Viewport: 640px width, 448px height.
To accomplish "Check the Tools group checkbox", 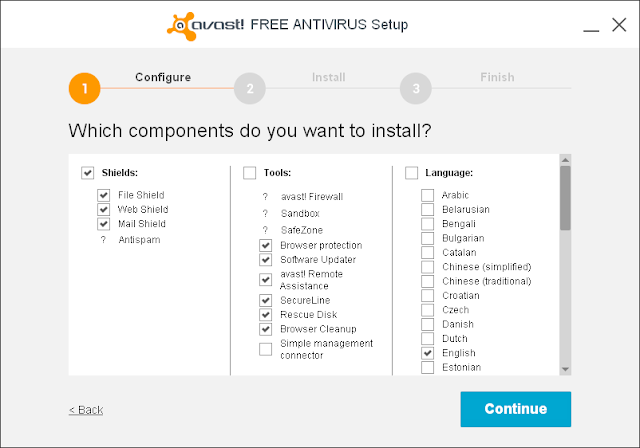I will [x=249, y=173].
